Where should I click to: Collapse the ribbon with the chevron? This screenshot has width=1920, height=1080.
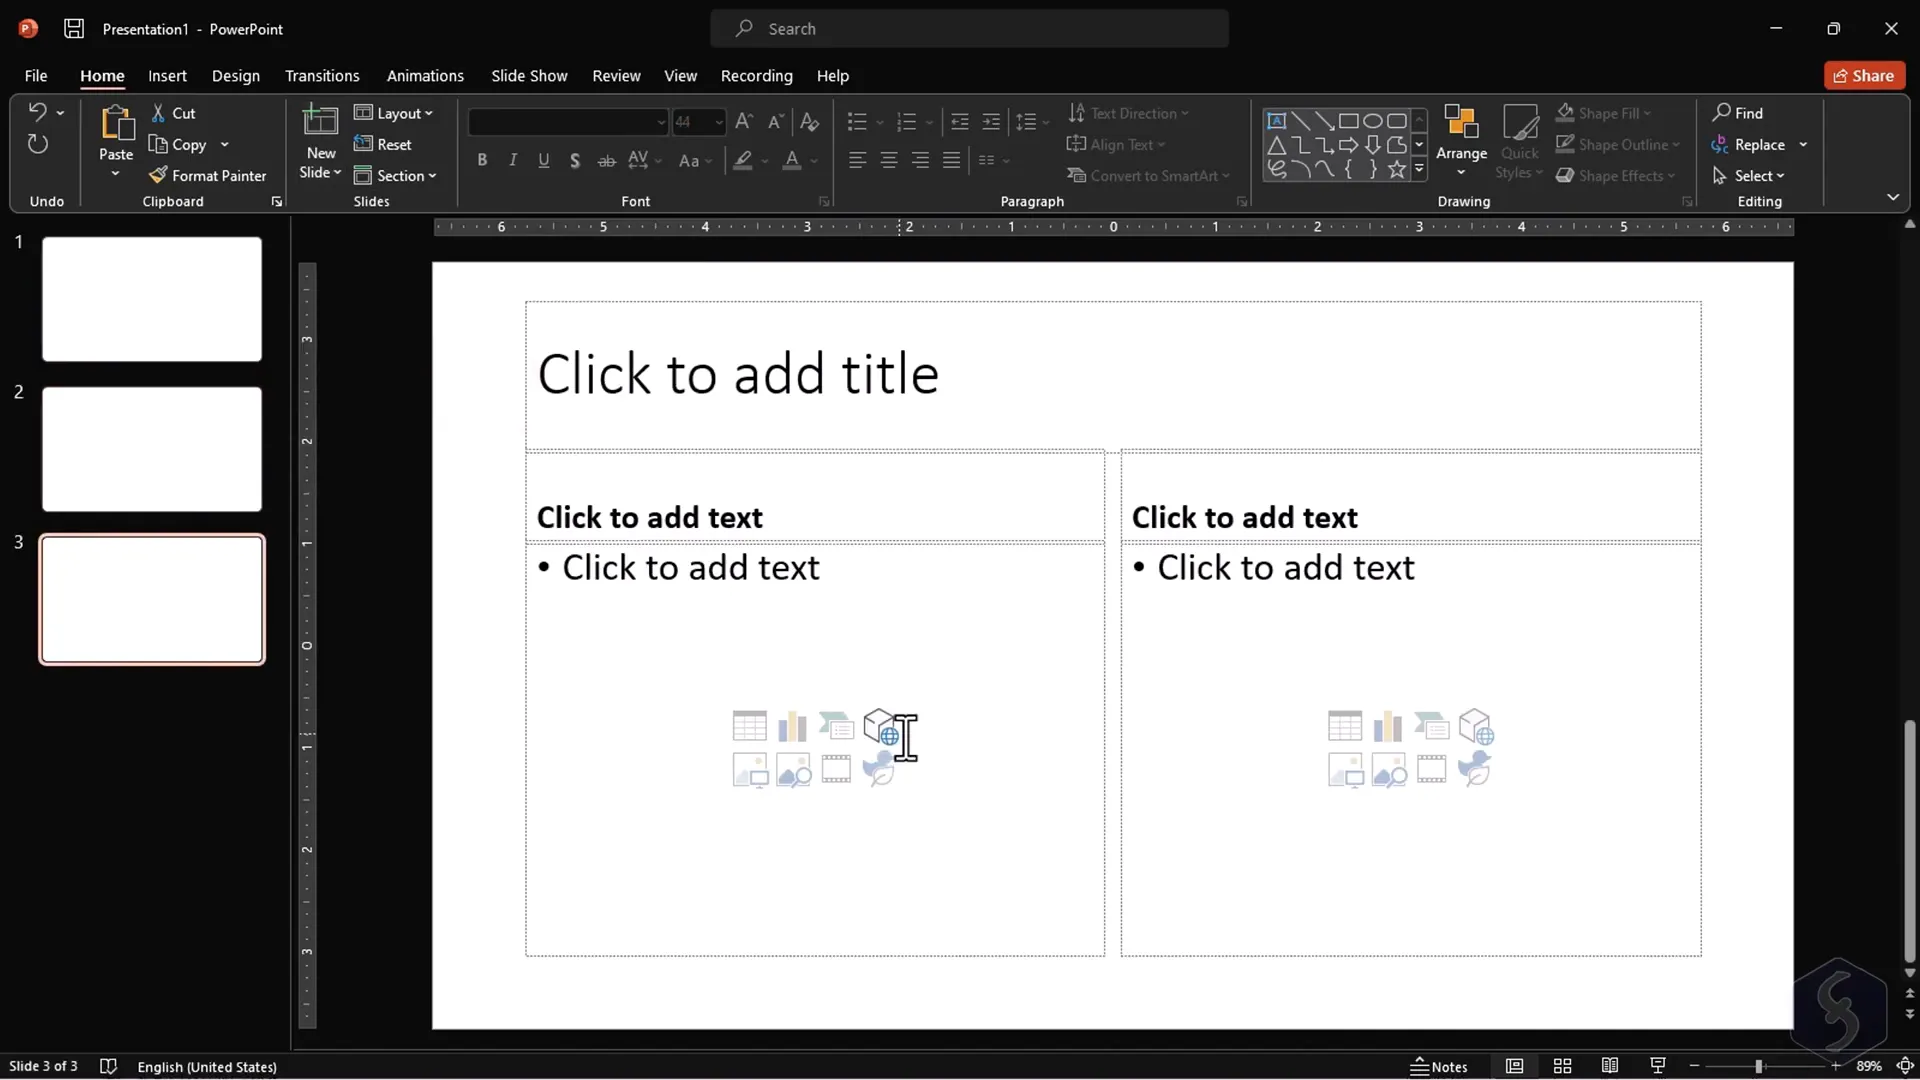(1892, 198)
